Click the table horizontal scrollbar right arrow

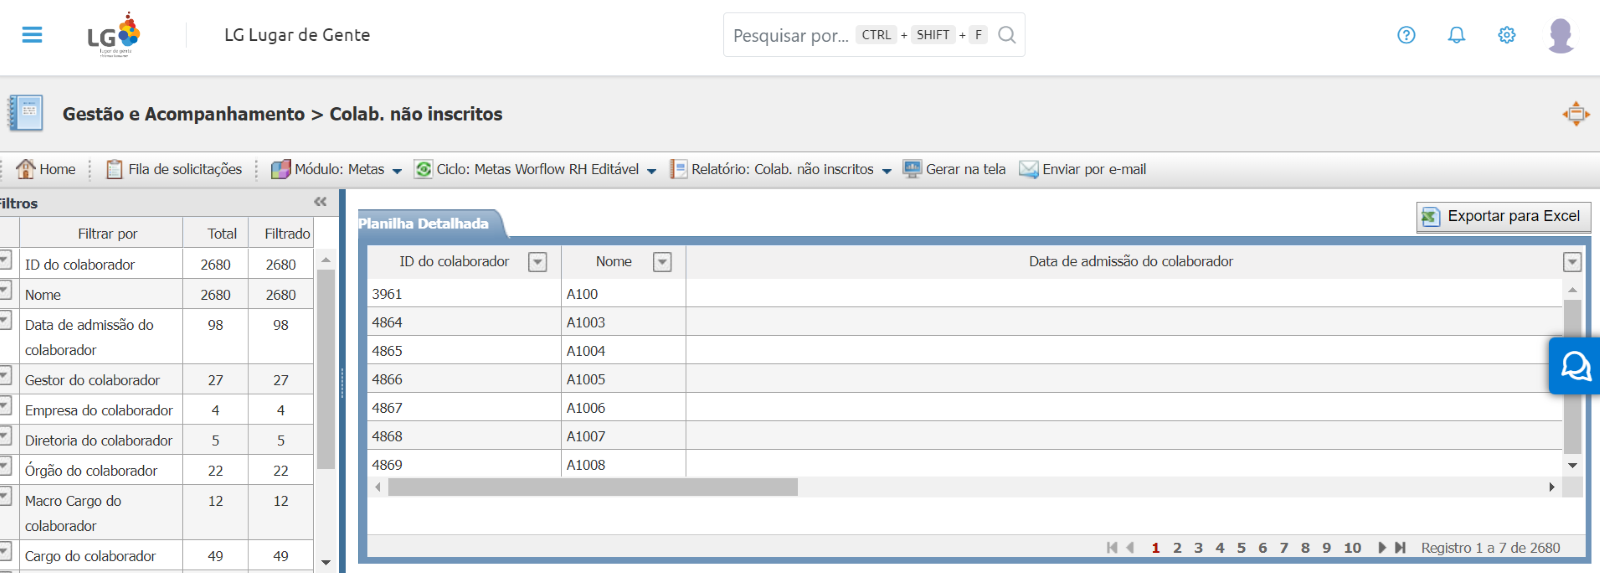tap(1551, 487)
